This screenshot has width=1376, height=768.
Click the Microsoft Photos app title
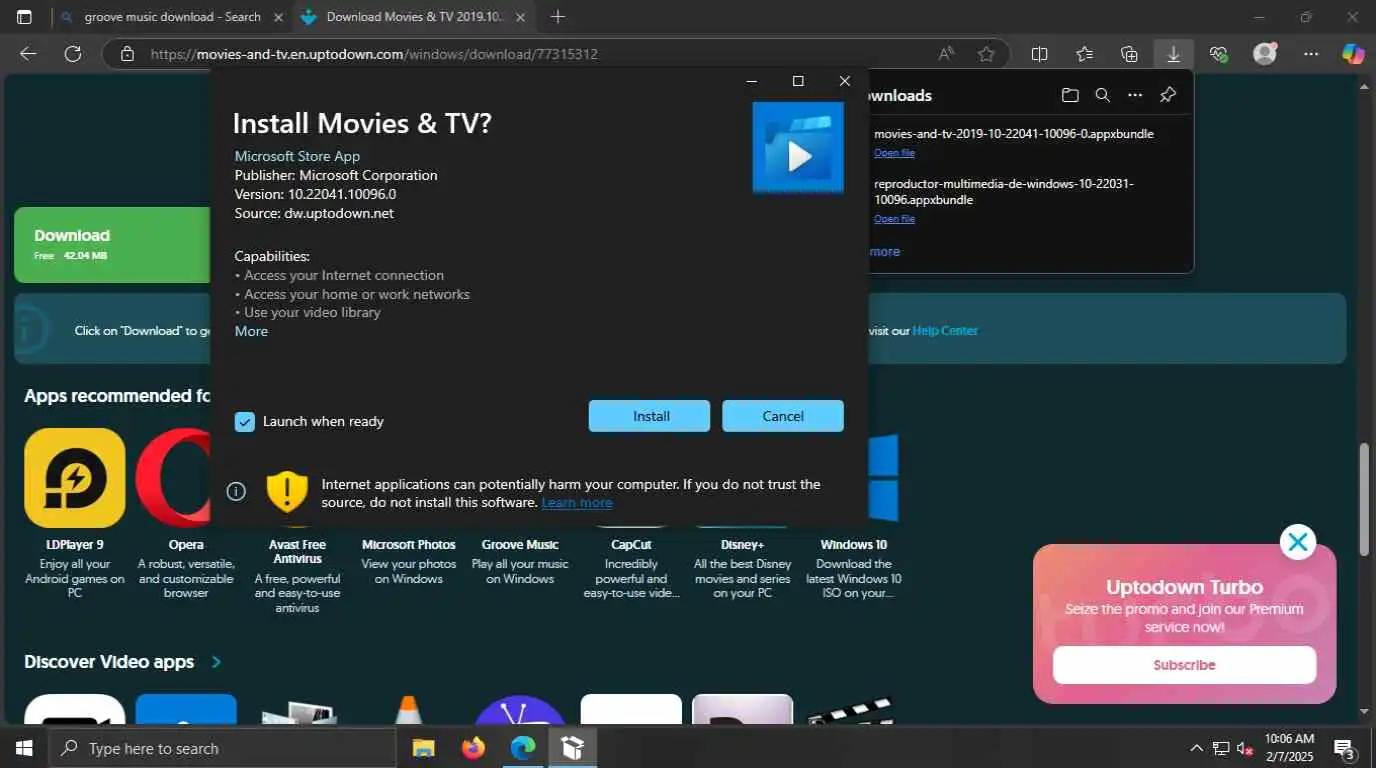409,545
